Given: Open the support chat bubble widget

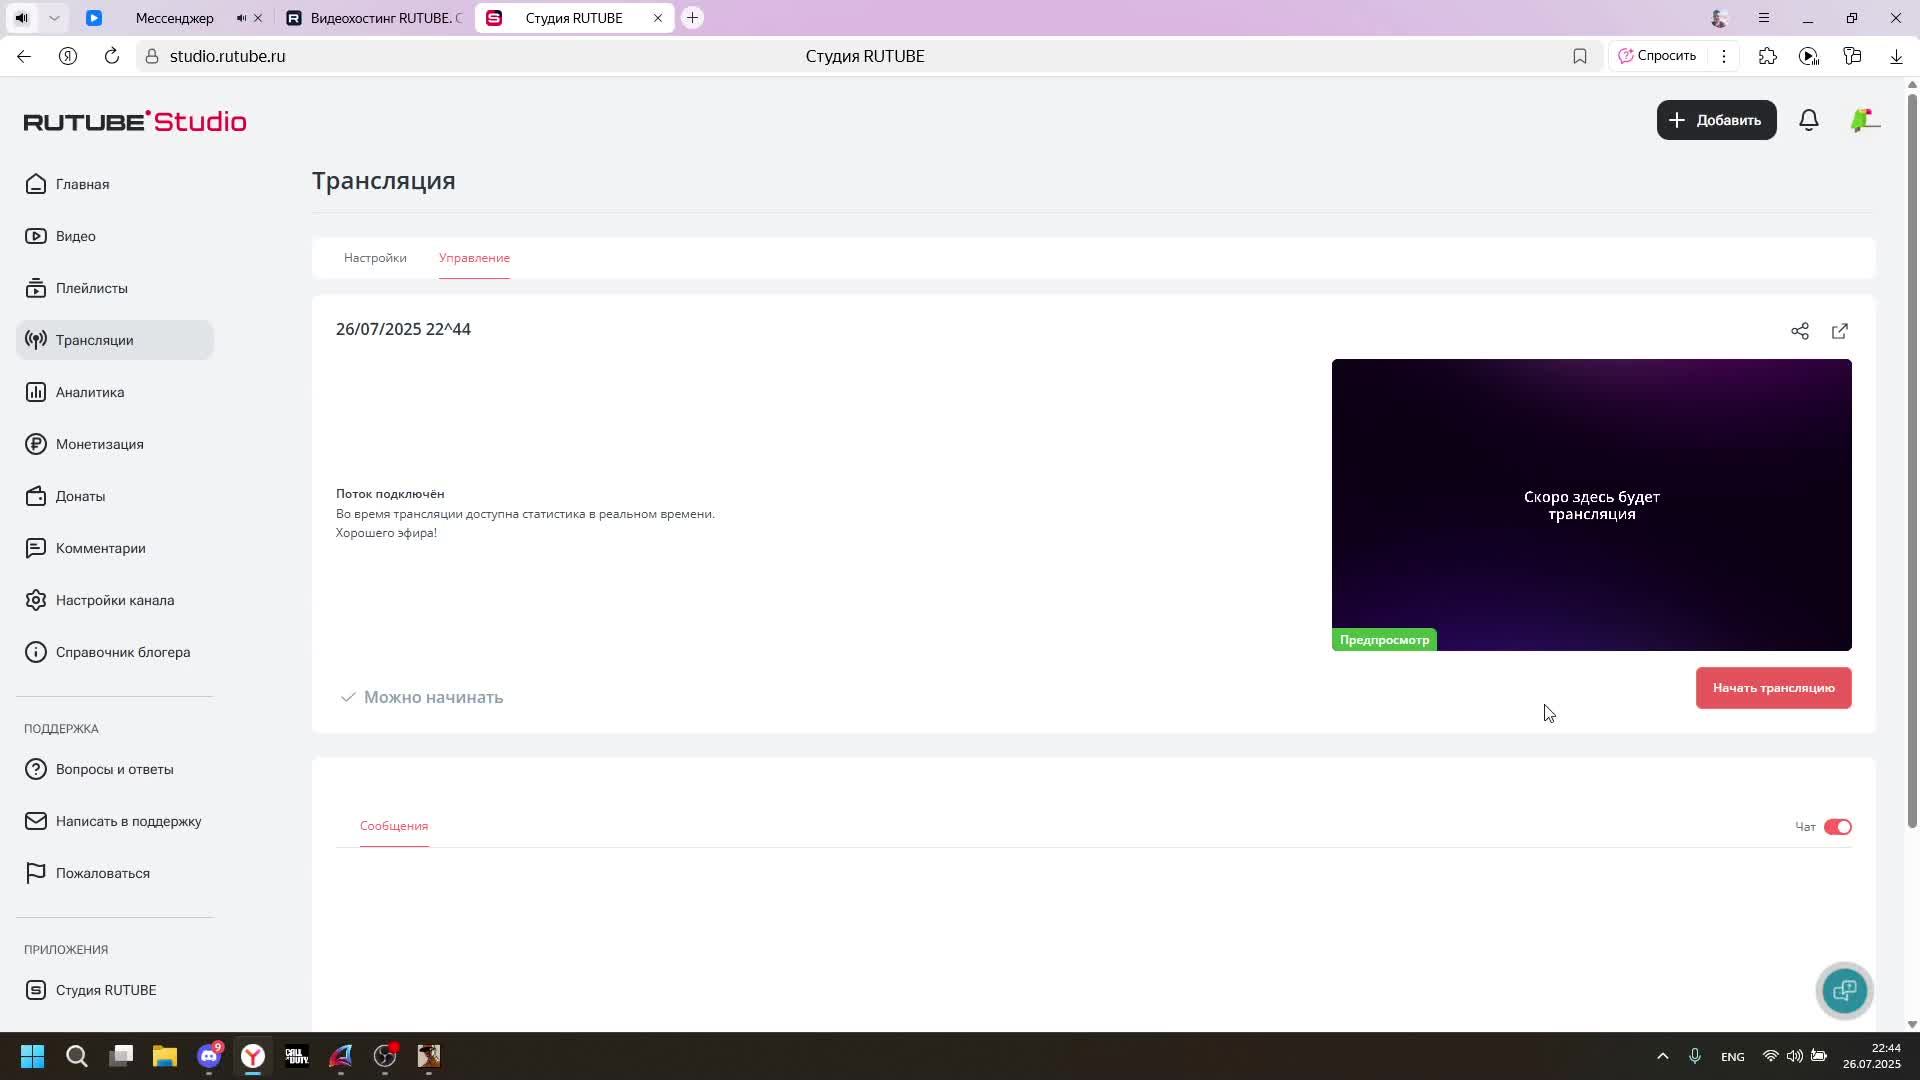Looking at the screenshot, I should tap(1844, 990).
